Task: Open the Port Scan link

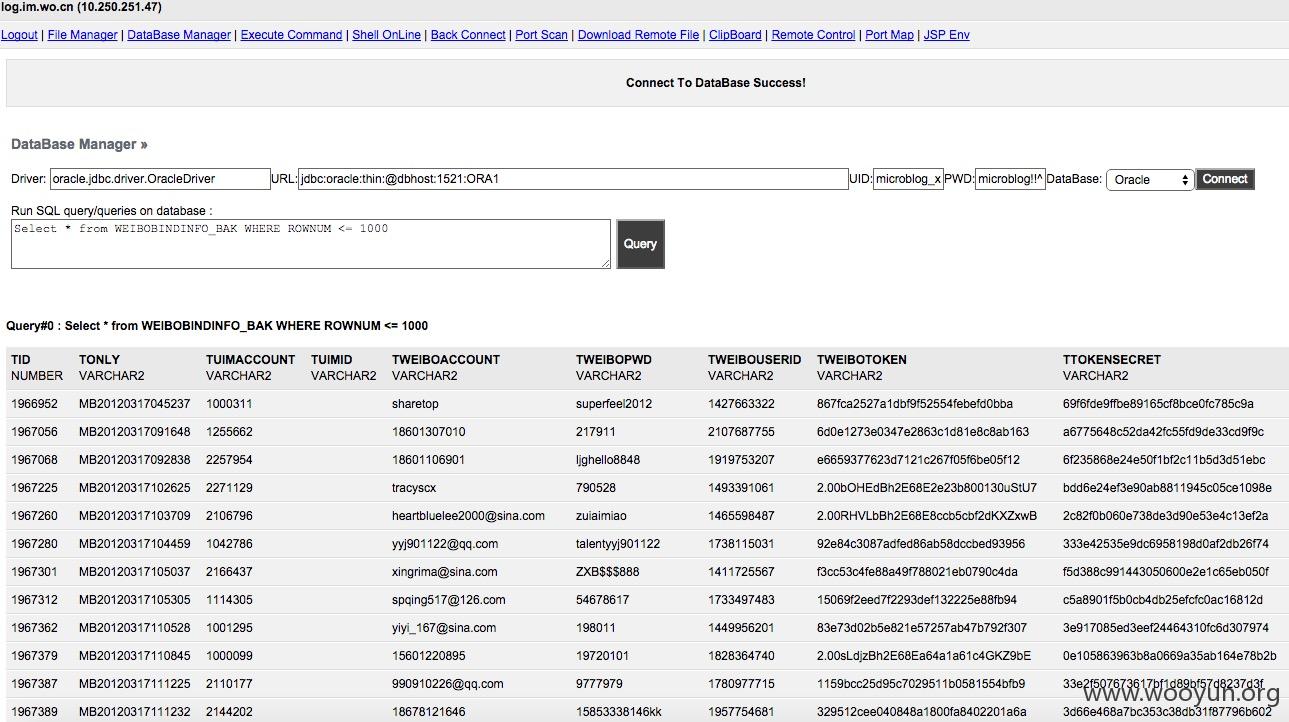Action: pos(541,35)
